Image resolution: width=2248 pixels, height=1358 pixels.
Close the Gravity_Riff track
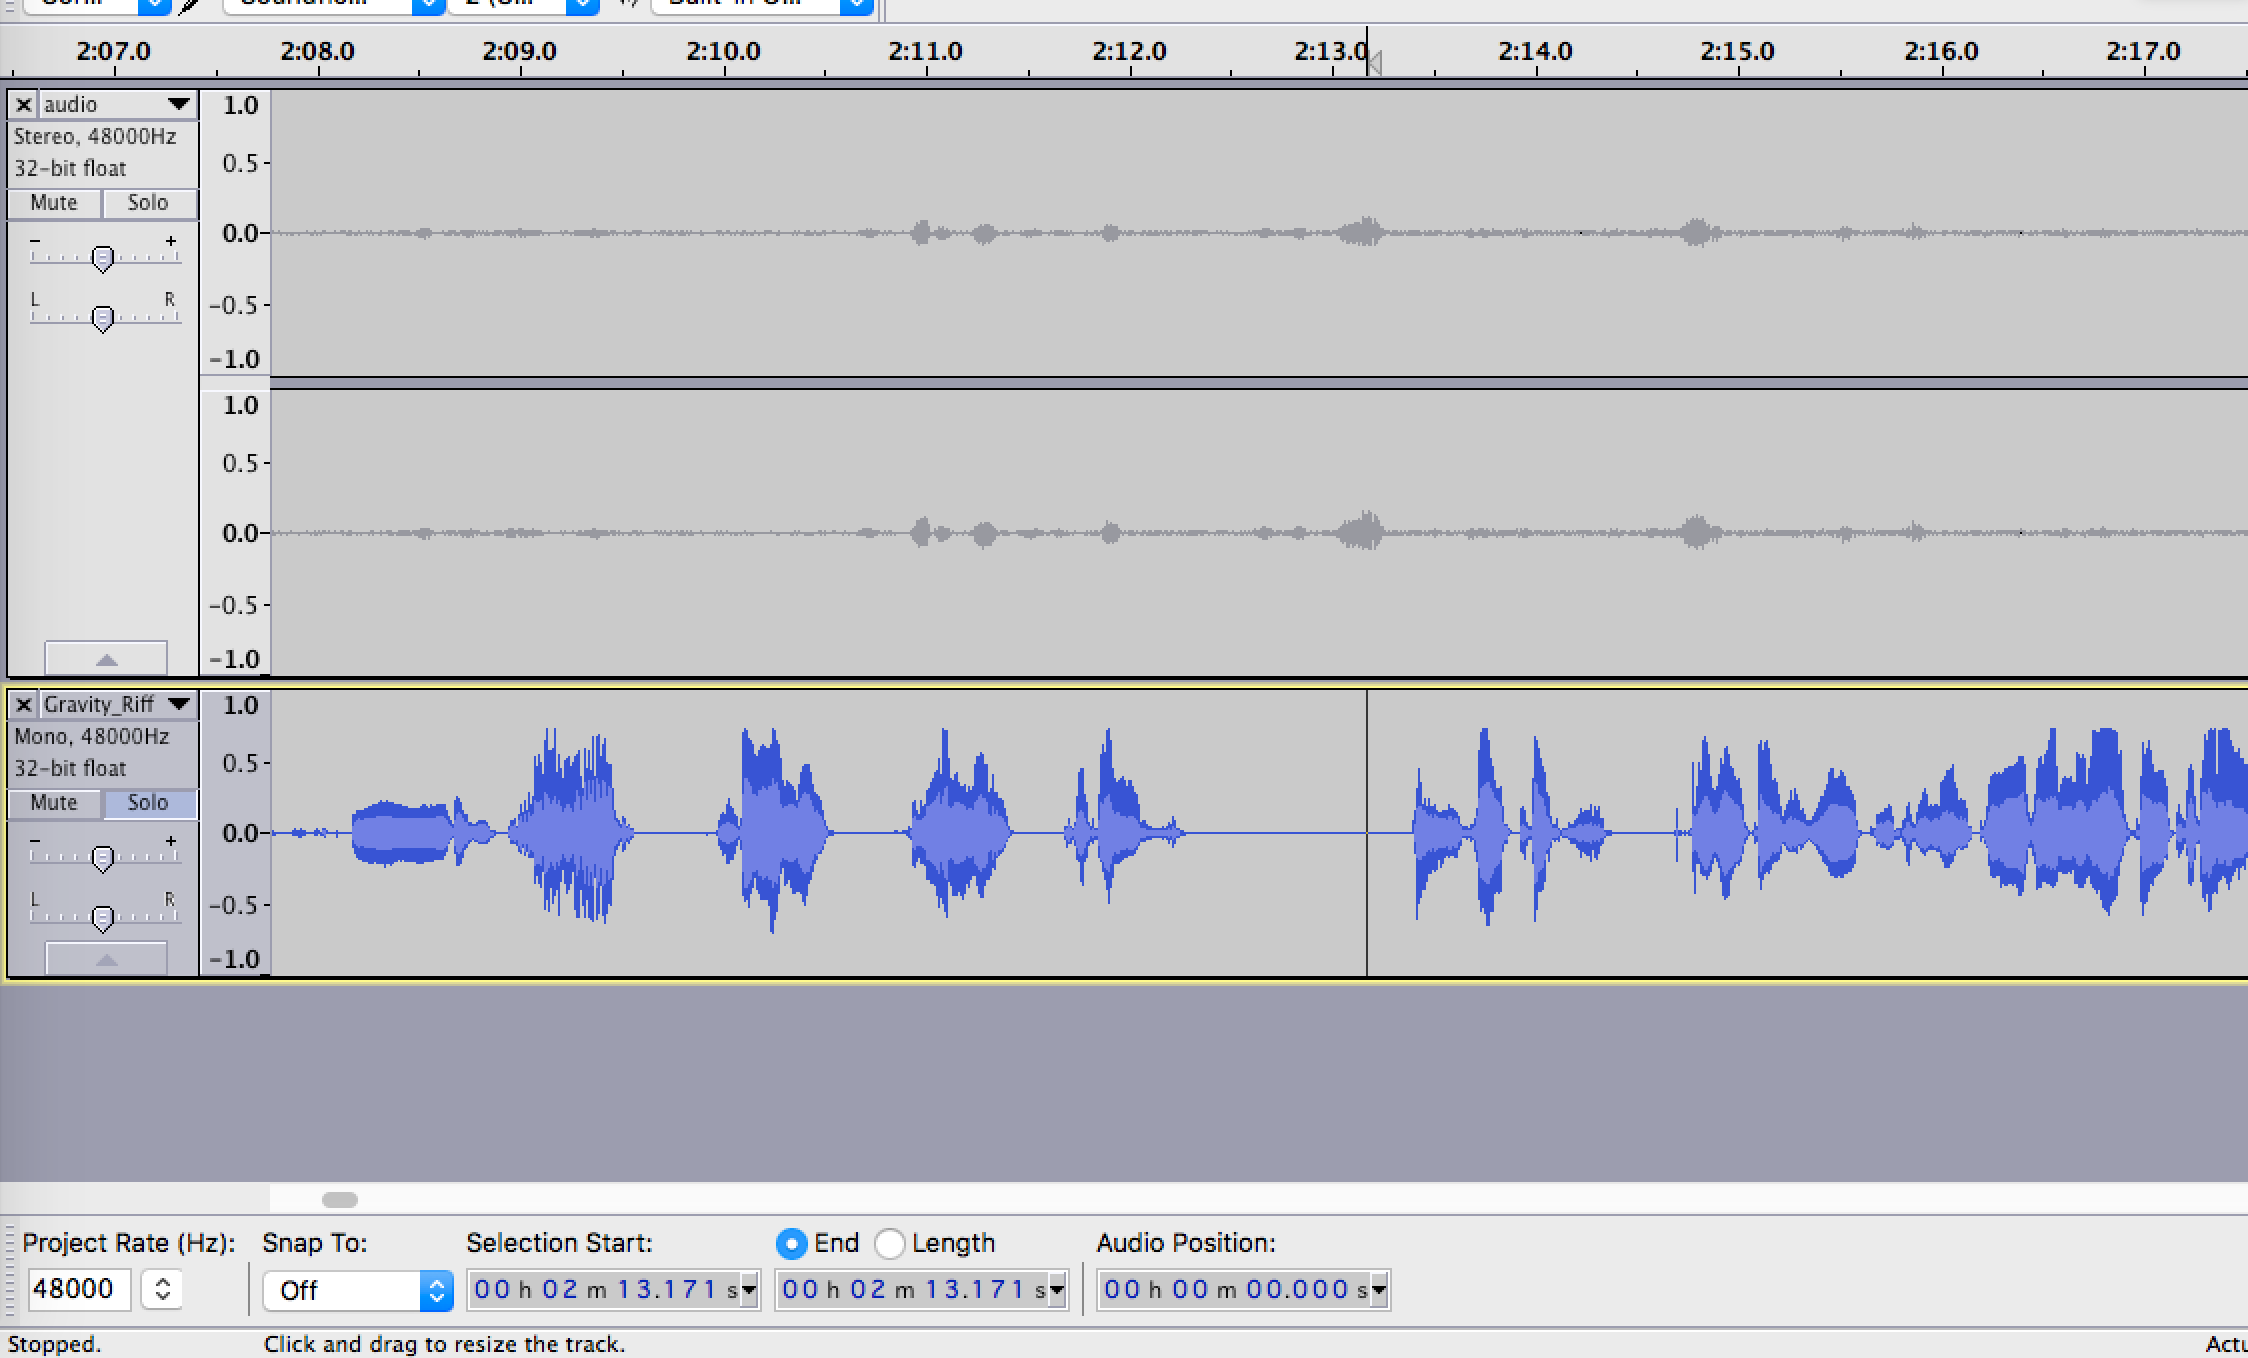tap(24, 705)
